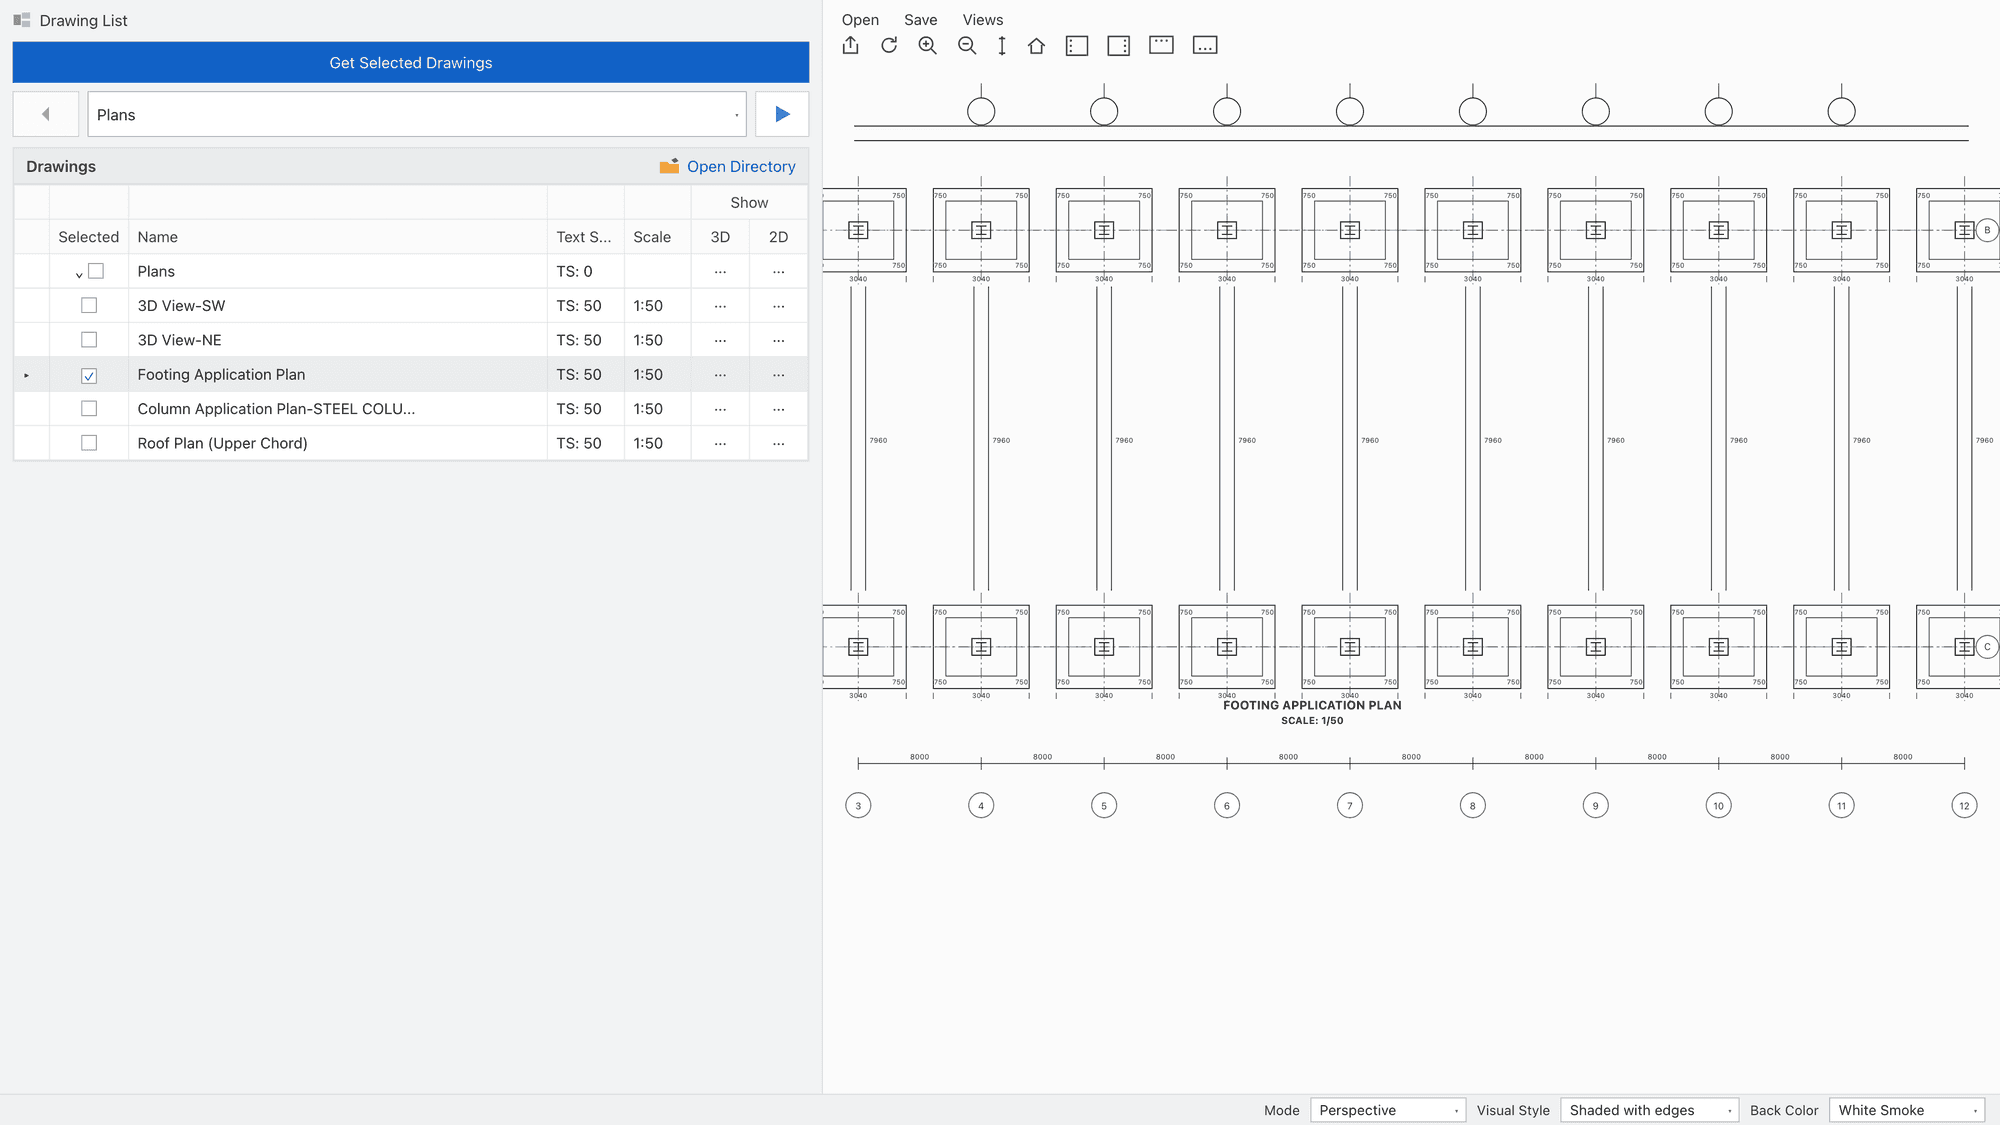Click the Drawing List panel icon

point(22,20)
